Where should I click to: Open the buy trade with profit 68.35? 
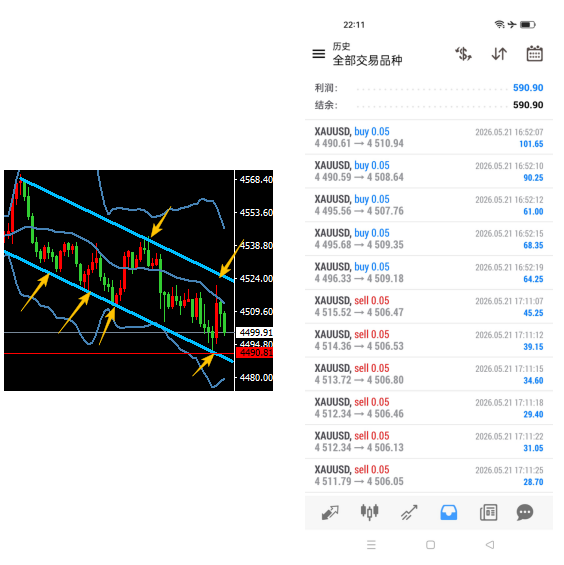429,239
